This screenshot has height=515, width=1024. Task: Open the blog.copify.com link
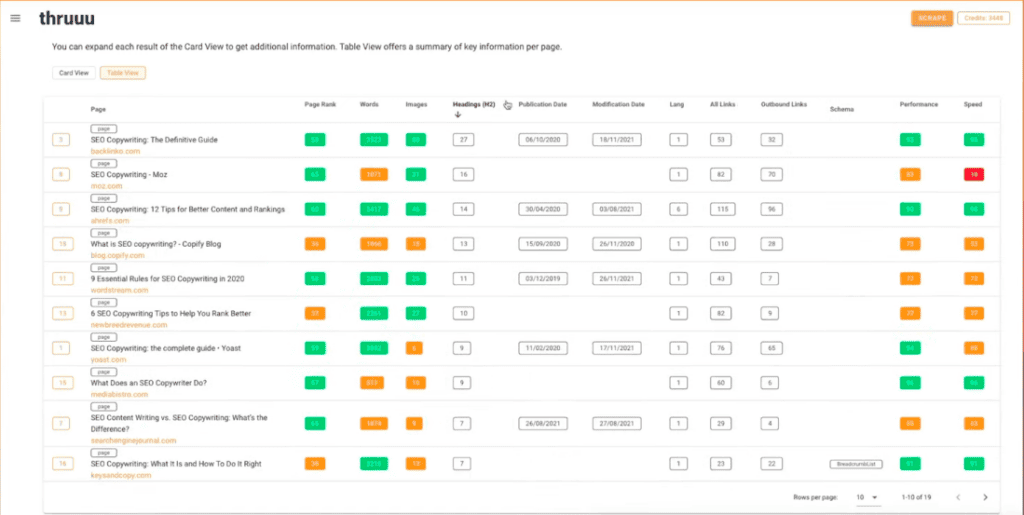click(118, 255)
